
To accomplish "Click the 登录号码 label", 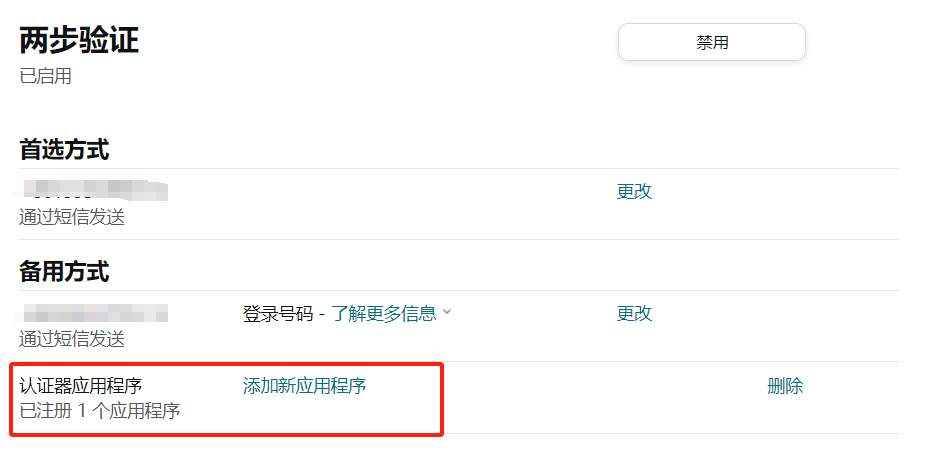I will click(278, 313).
